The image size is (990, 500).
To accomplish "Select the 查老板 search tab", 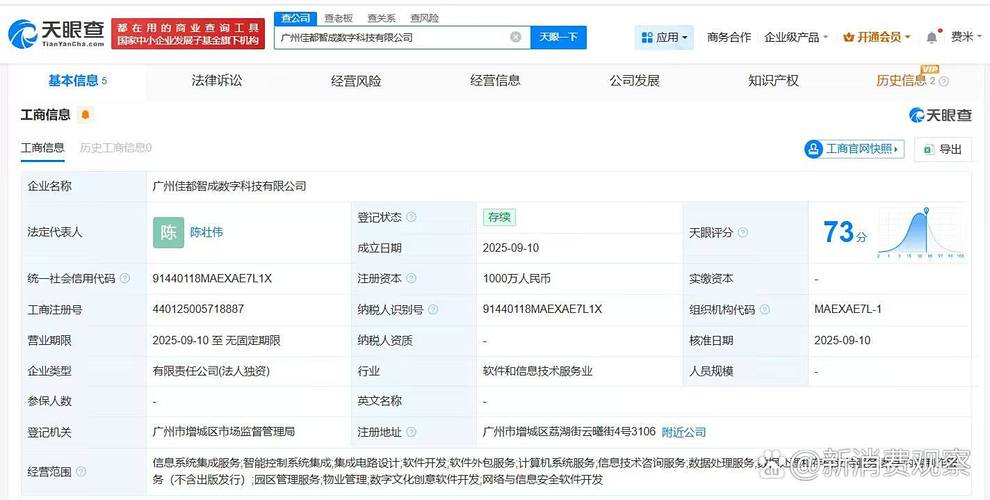I will [338, 18].
